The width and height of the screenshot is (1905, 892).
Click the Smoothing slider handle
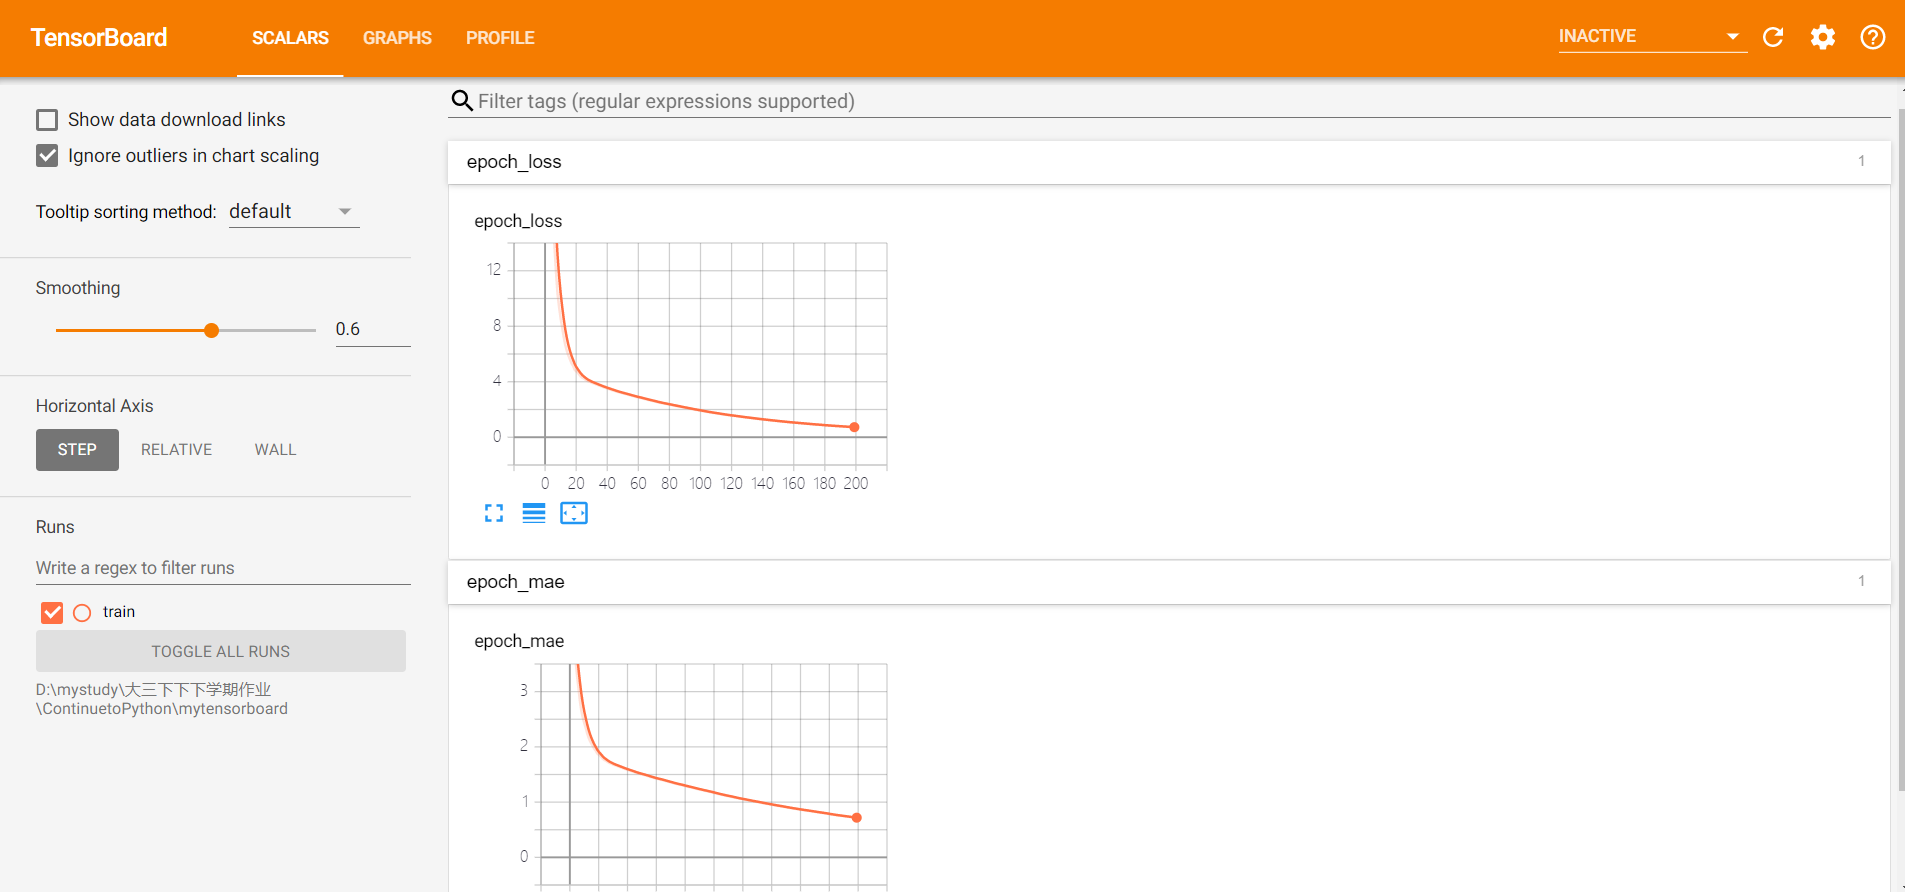click(x=211, y=330)
